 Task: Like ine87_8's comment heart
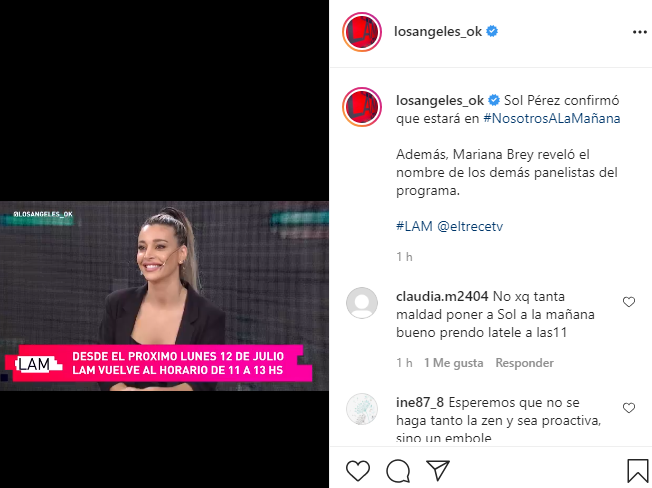pos(629,408)
